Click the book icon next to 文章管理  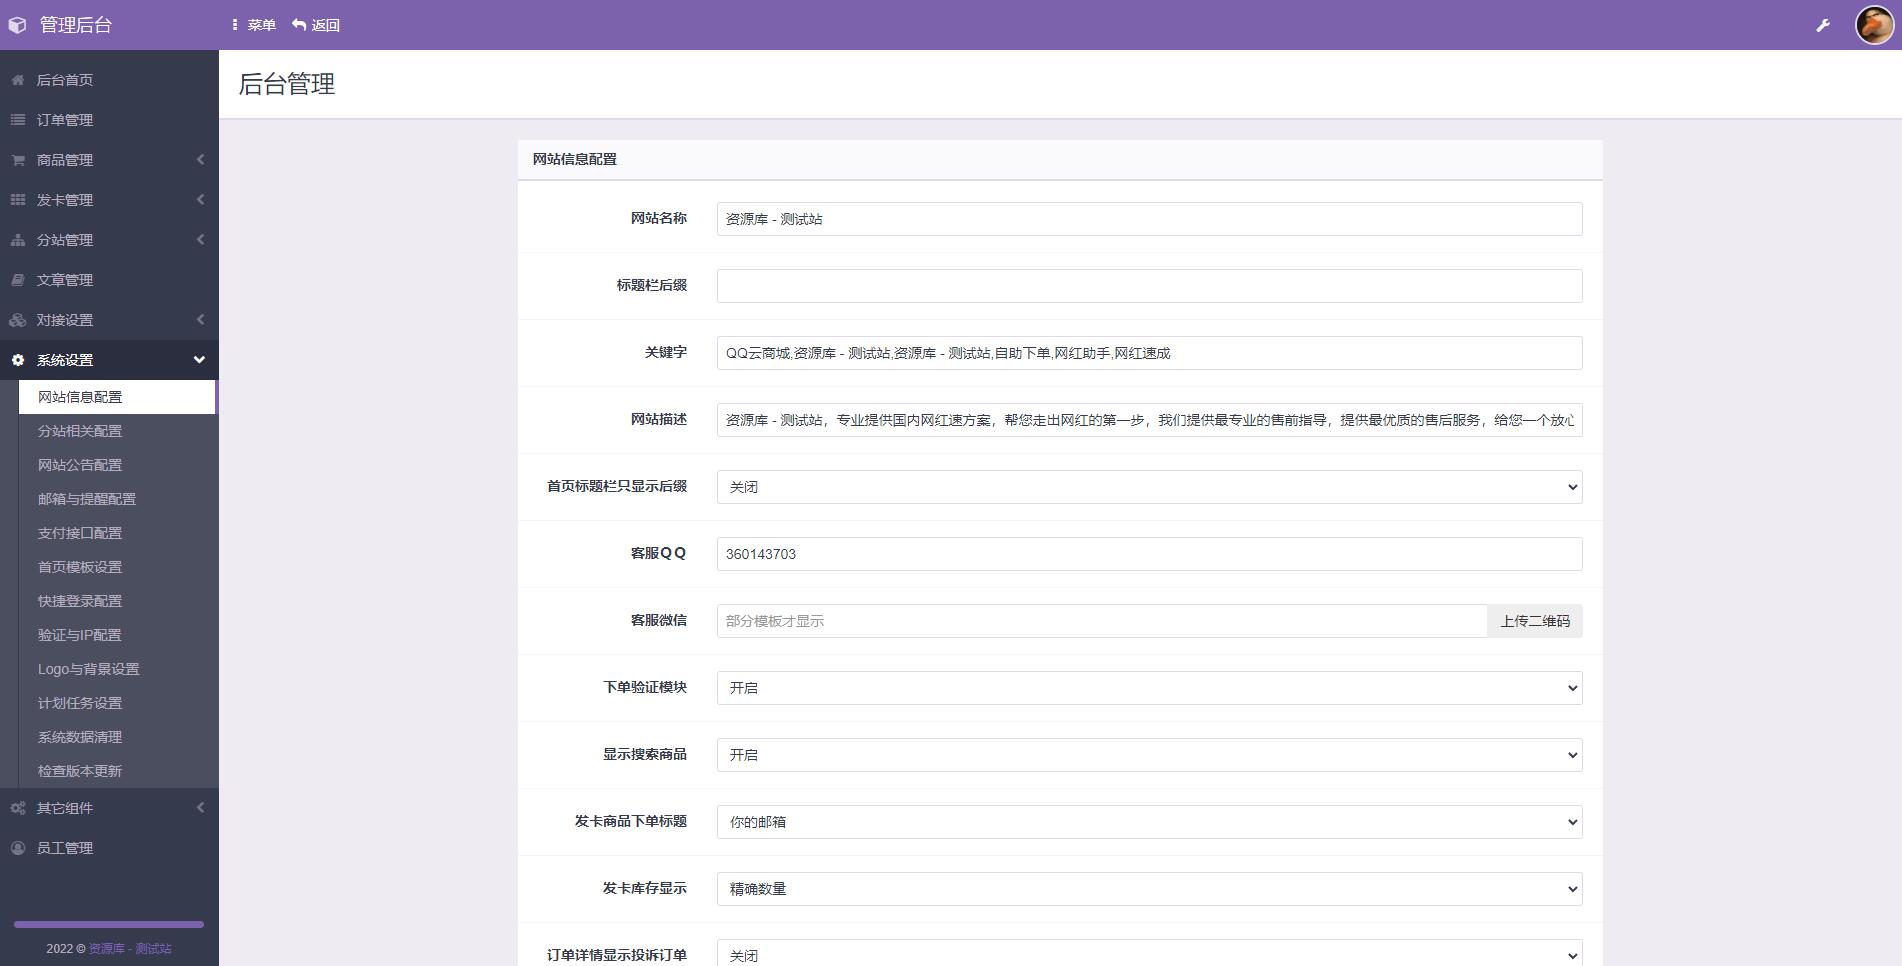[x=18, y=280]
